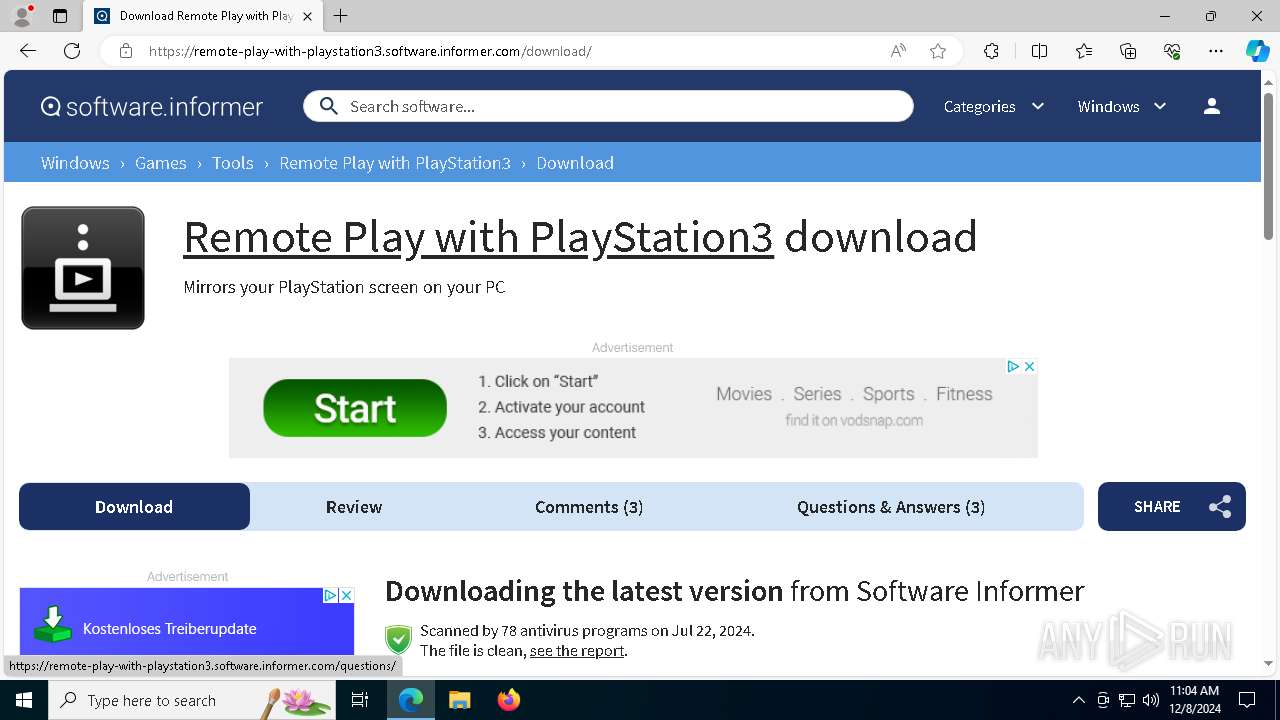Open Task View on taskbar
This screenshot has height=720, width=1280.
pos(360,700)
